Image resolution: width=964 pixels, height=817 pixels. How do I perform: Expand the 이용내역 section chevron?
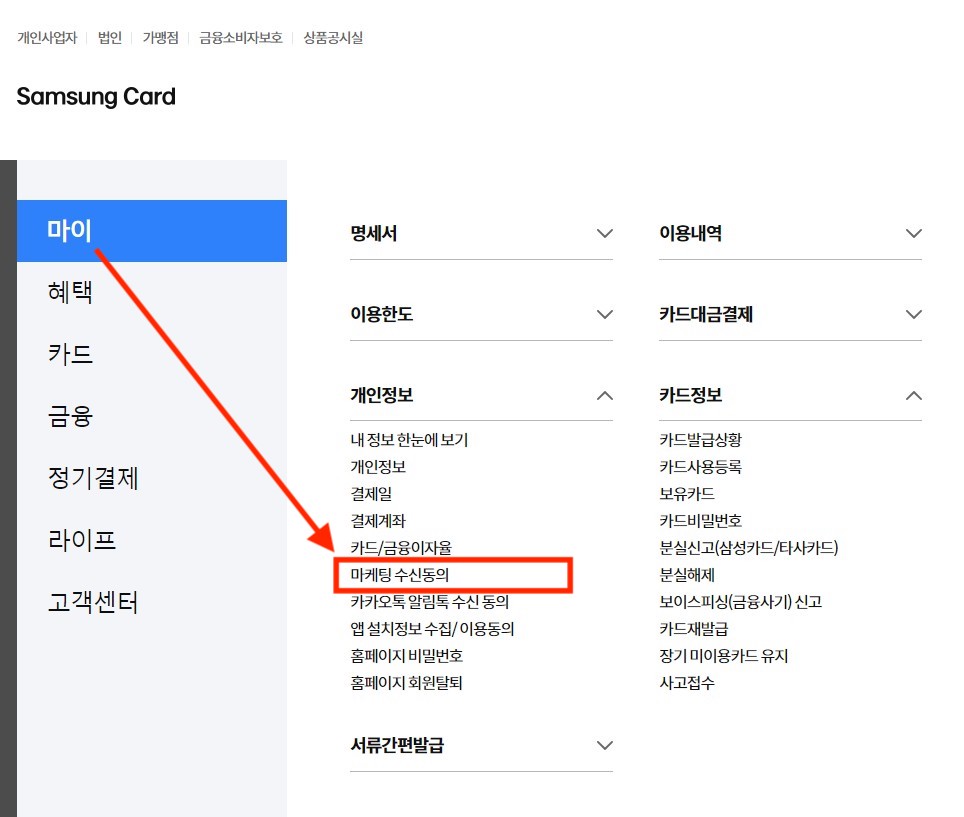[x=914, y=234]
